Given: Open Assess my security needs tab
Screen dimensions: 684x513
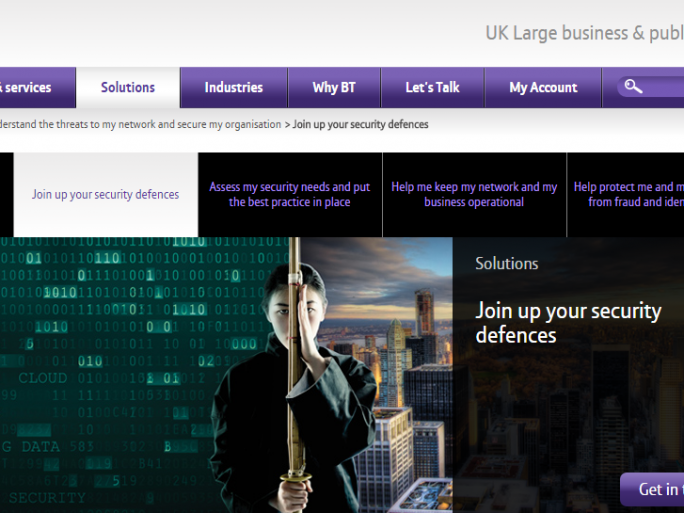Looking at the screenshot, I should pyautogui.click(x=290, y=195).
